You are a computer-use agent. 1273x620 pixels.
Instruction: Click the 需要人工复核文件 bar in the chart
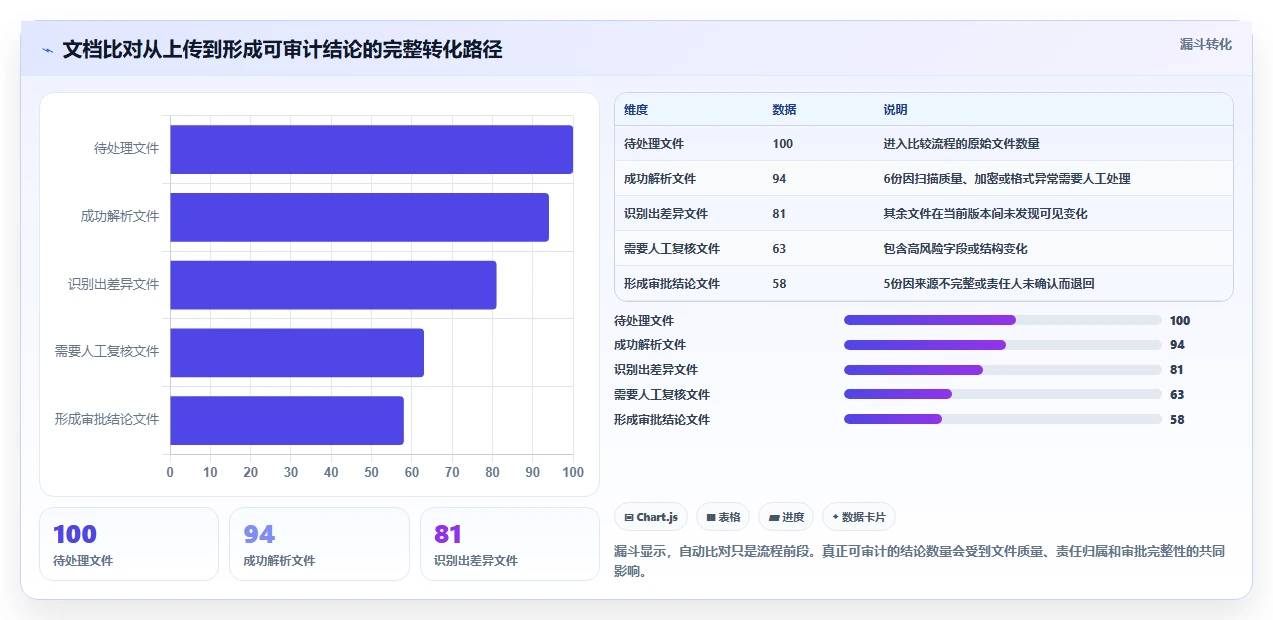(297, 353)
